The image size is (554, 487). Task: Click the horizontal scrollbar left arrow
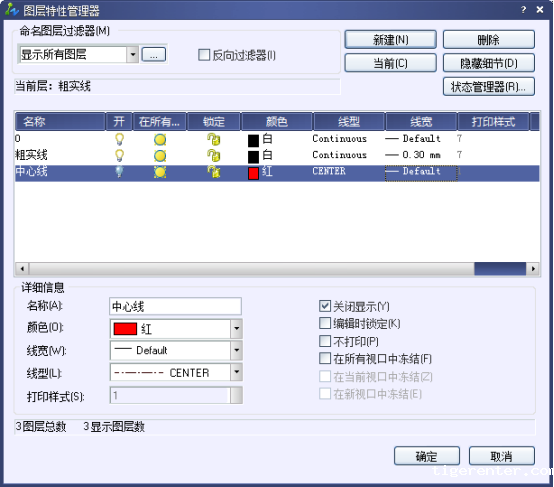[22, 269]
